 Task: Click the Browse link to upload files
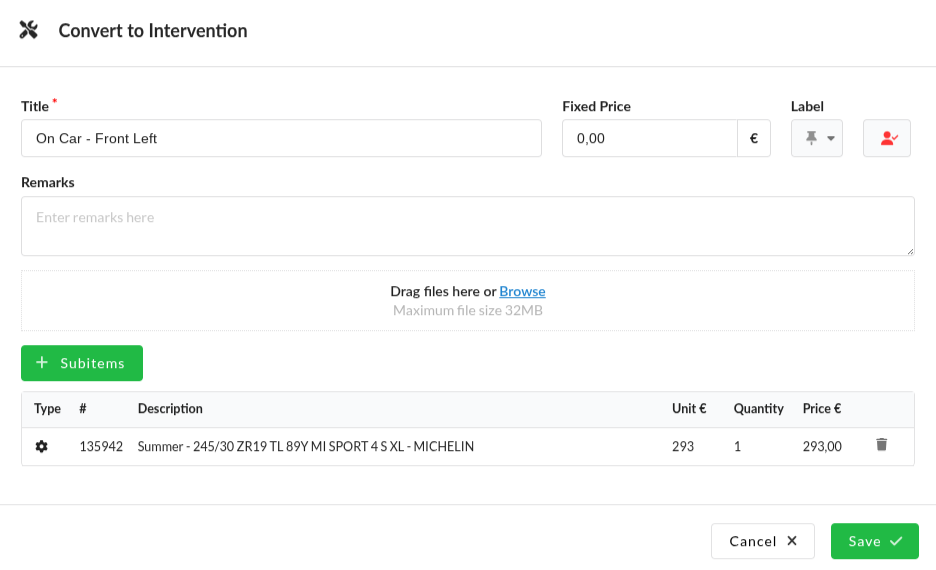pos(522,291)
